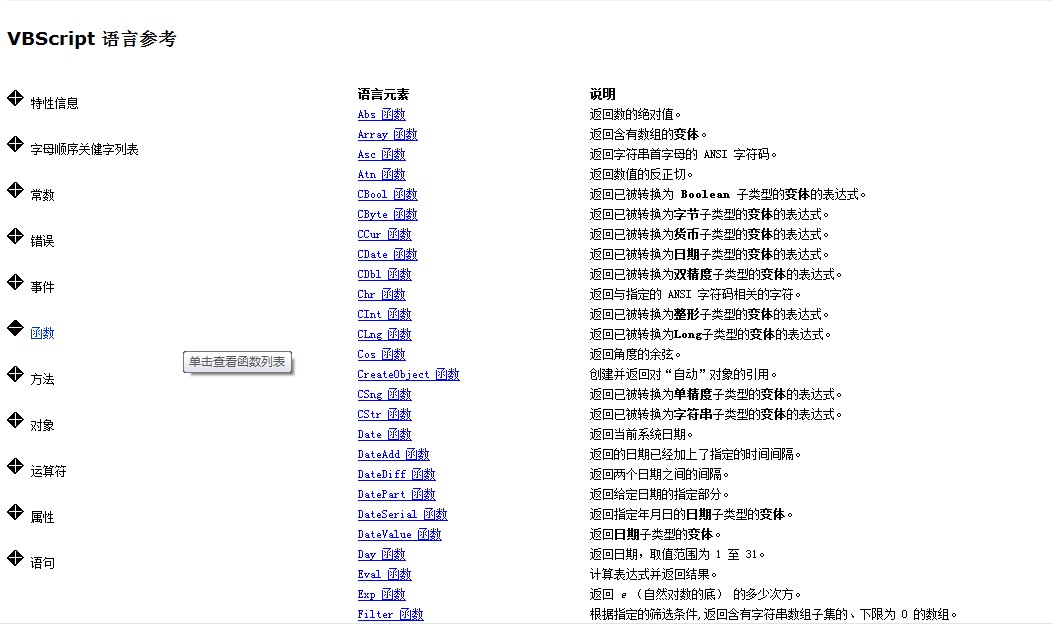Click diamond icon beside 错误

(x=15, y=236)
